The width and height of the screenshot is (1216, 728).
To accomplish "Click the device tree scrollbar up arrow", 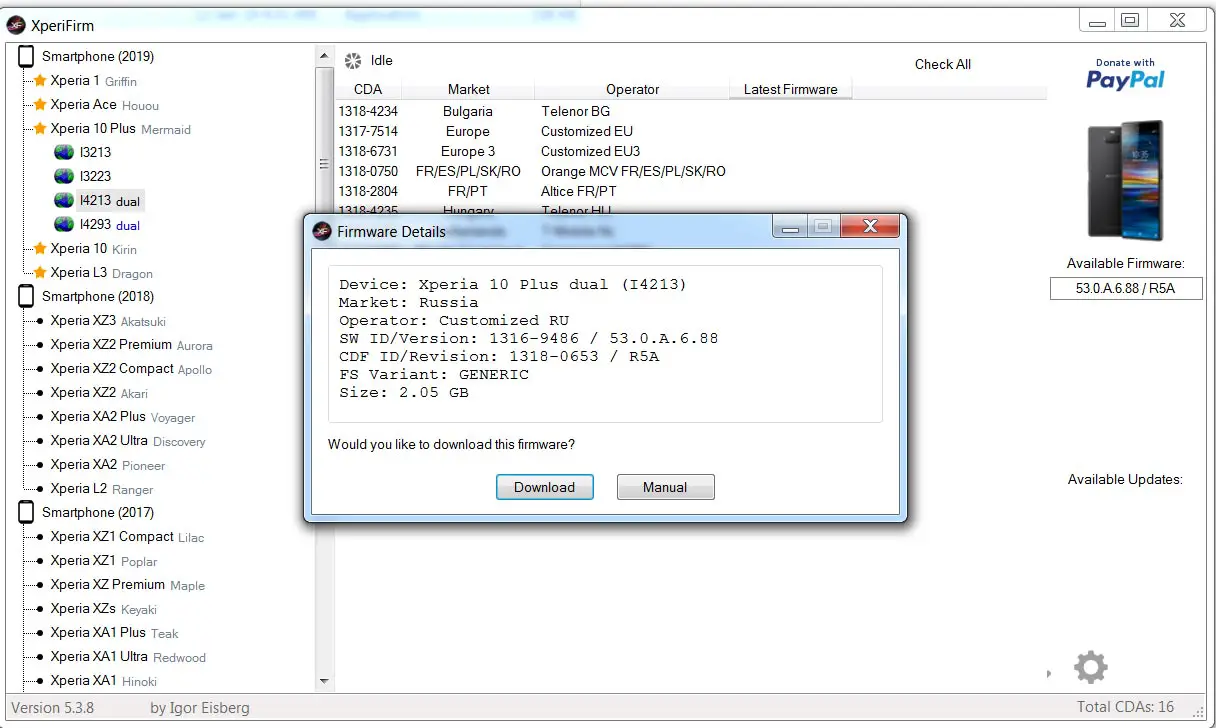I will point(324,56).
